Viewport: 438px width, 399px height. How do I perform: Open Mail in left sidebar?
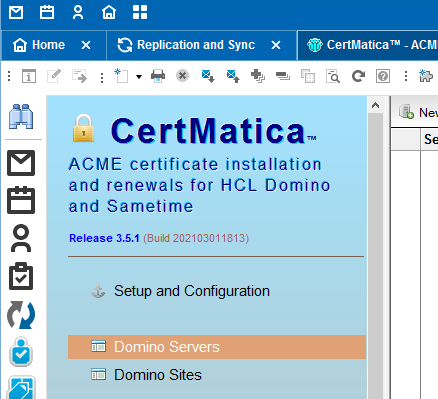(x=21, y=163)
